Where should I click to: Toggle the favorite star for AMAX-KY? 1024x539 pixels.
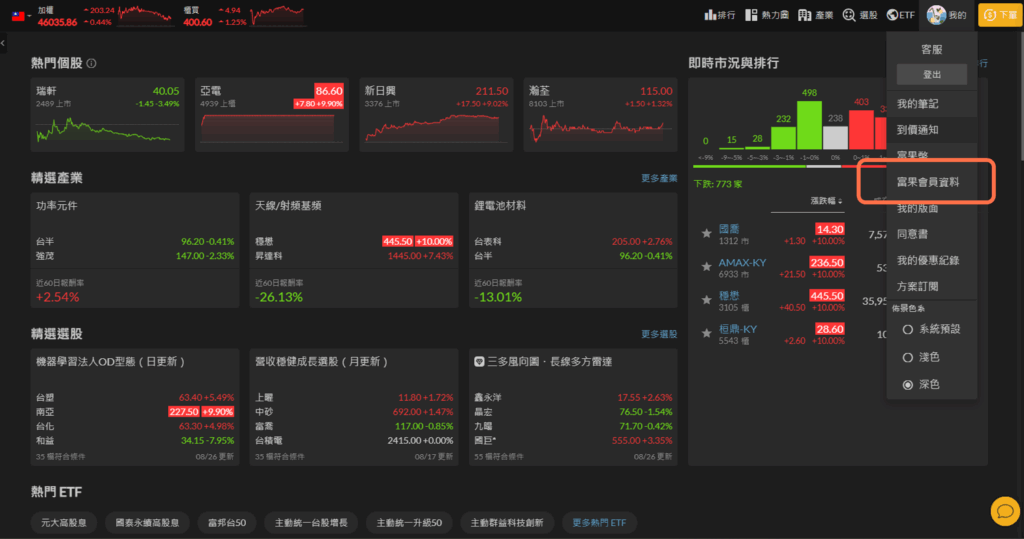coord(706,267)
